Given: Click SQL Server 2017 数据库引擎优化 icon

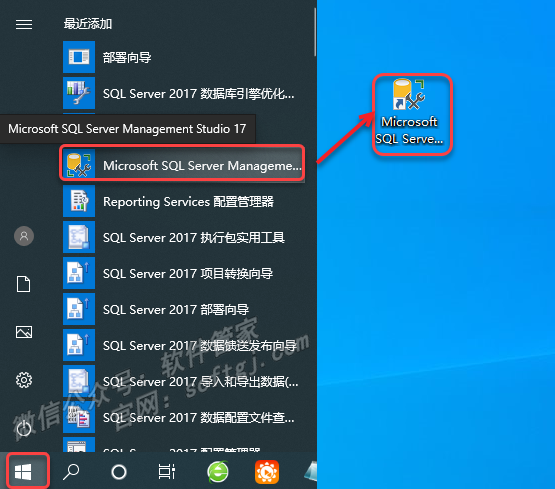Looking at the screenshot, I should 79,93.
